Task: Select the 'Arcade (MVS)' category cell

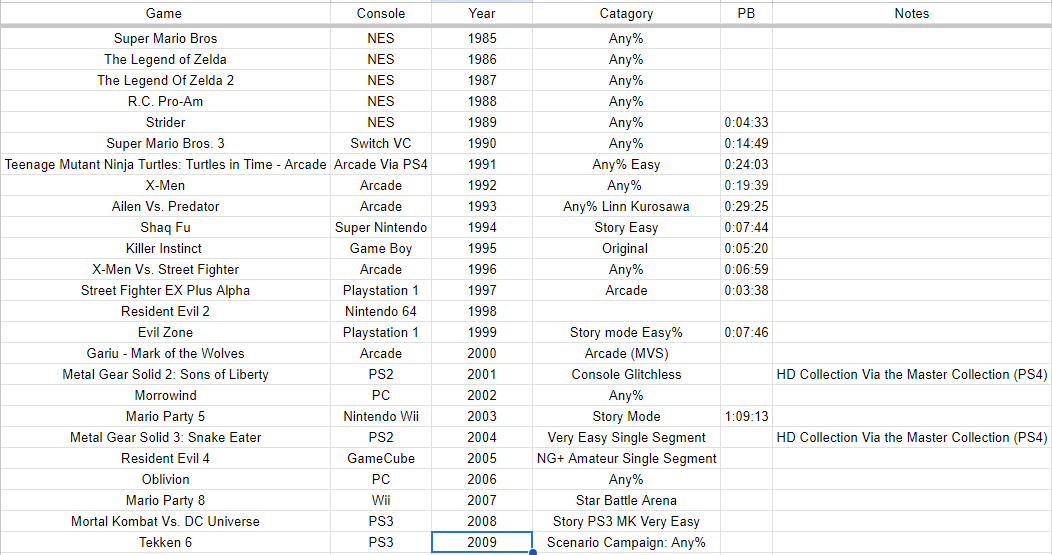Action: click(x=626, y=354)
